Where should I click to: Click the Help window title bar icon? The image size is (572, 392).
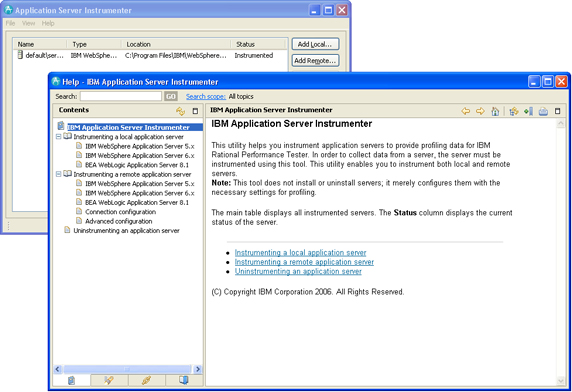pyautogui.click(x=56, y=81)
